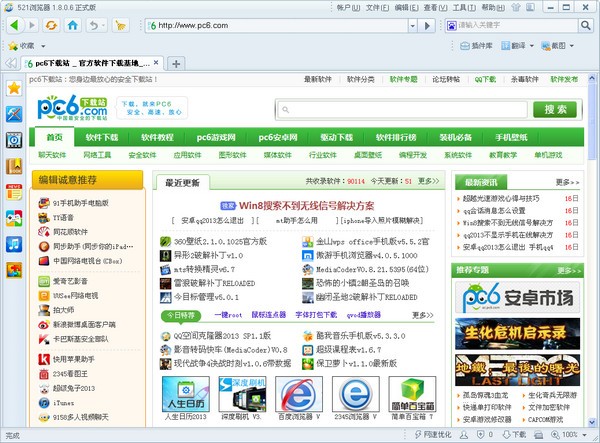Click the skin shirt icon in title bar

(x=516, y=7)
